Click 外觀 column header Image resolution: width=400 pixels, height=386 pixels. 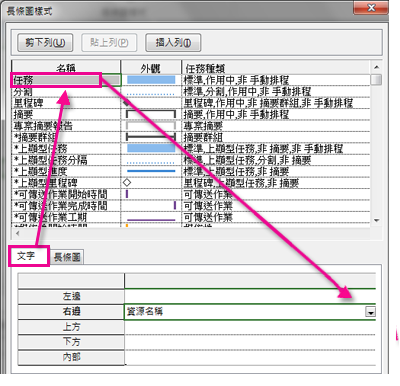151,68
